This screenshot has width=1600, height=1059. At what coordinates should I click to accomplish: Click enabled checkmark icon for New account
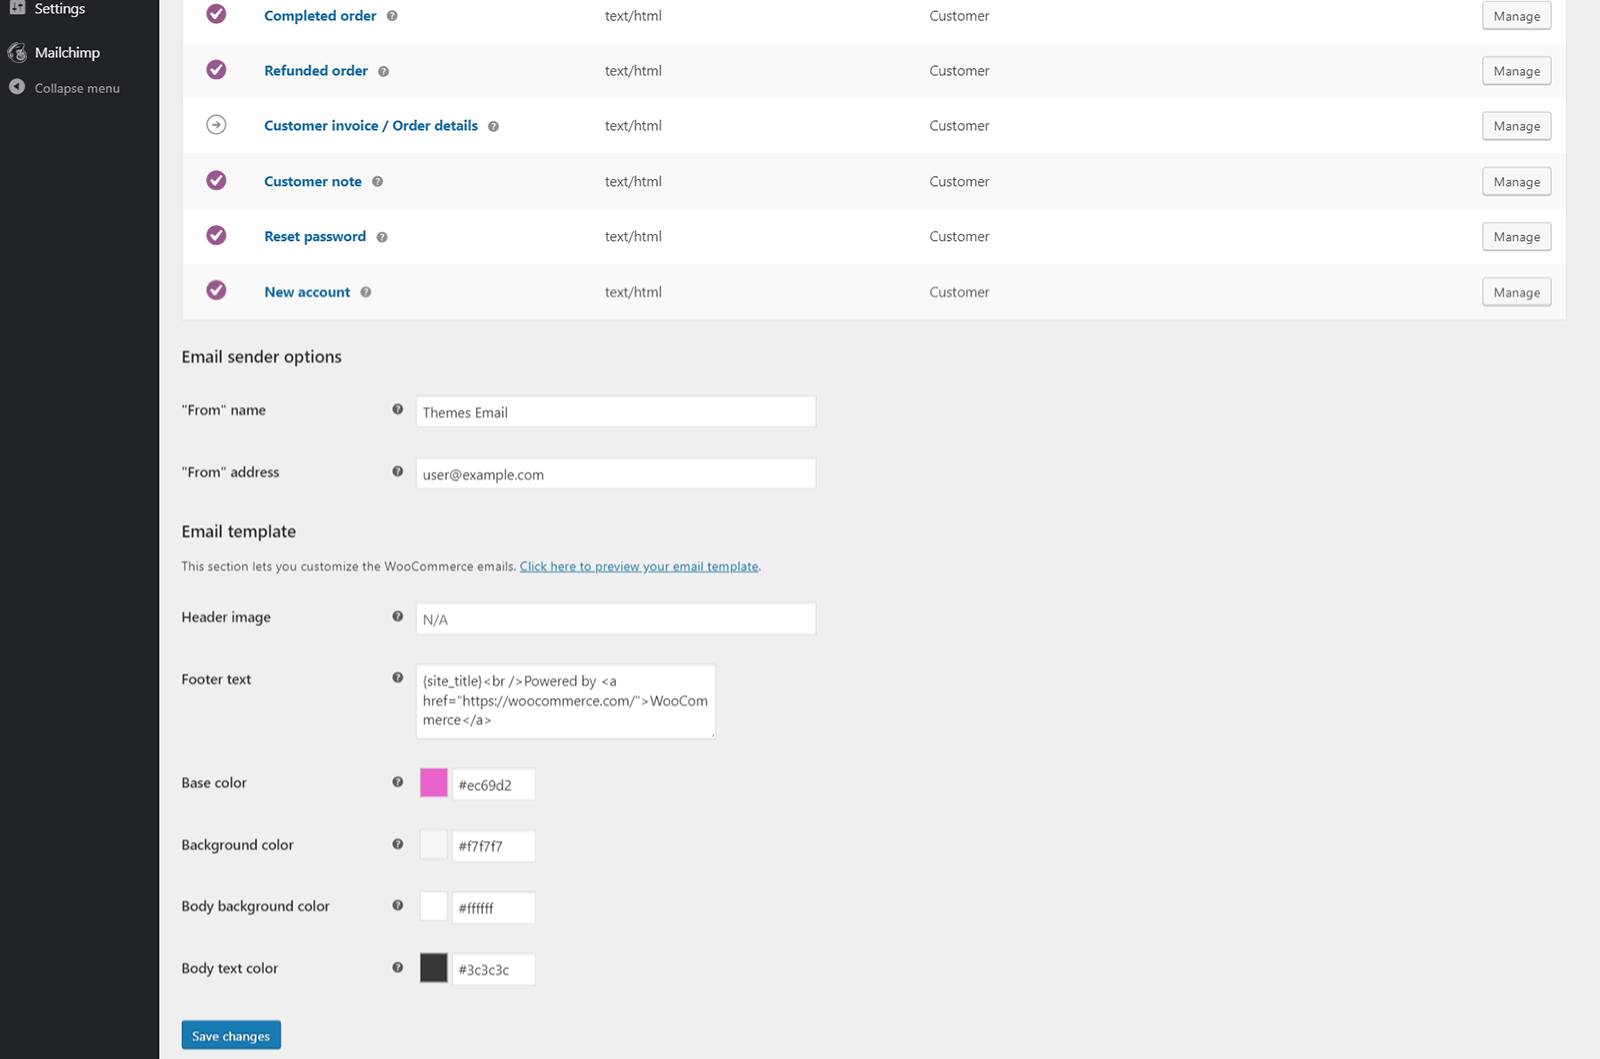click(216, 290)
